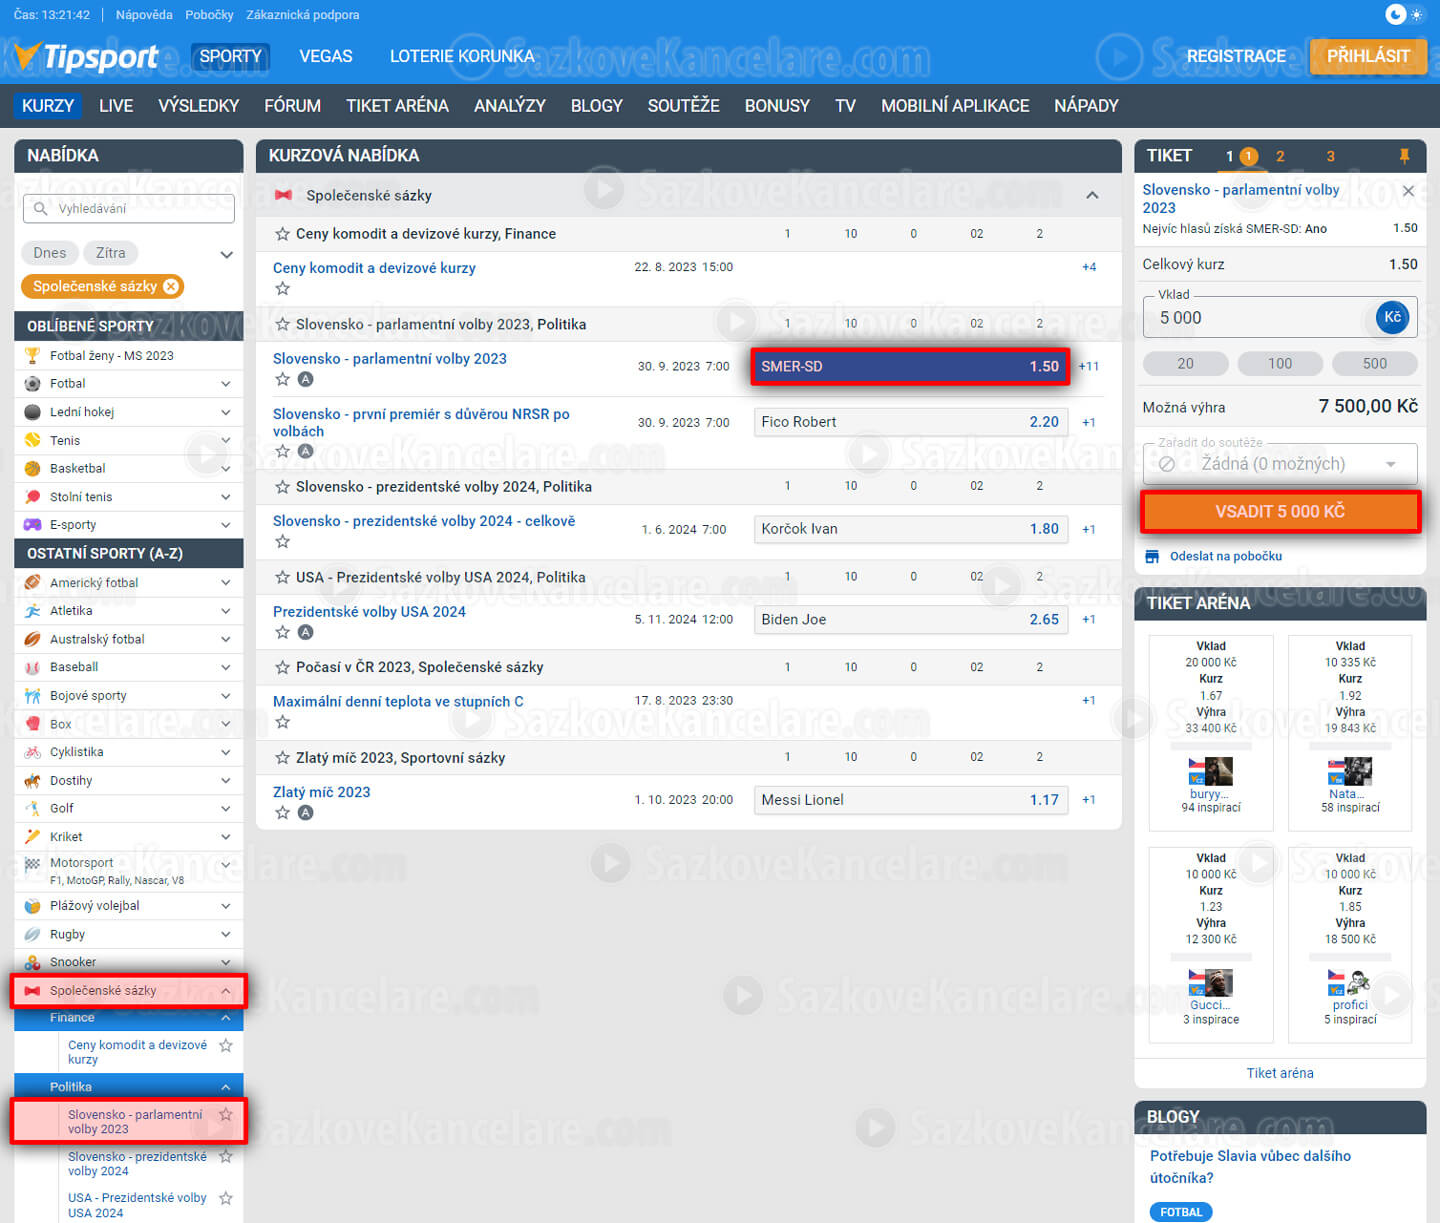Click the Stolní tenis paddle icon
This screenshot has width=1440, height=1223.
[x=32, y=496]
